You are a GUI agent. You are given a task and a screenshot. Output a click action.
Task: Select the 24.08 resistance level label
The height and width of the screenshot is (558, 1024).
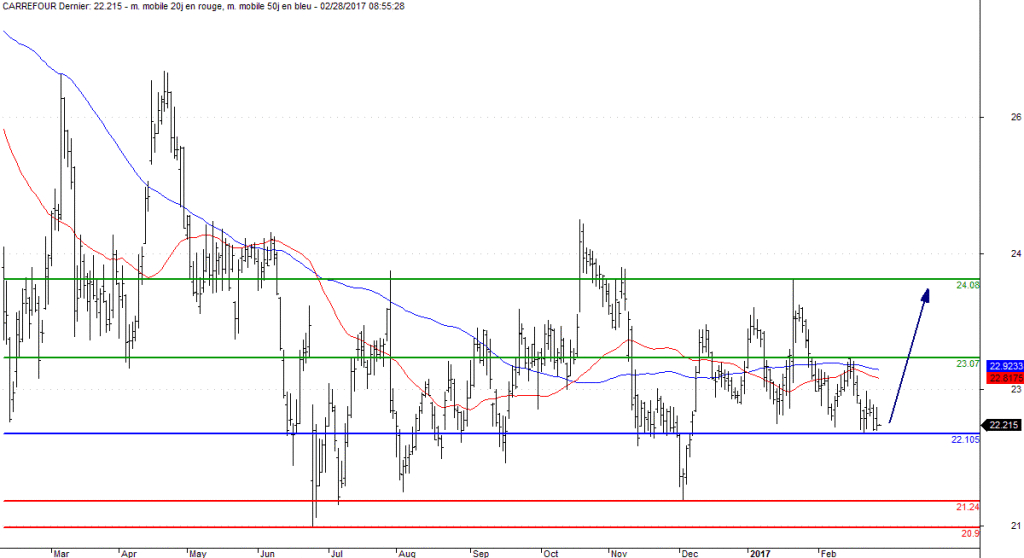pos(967,286)
